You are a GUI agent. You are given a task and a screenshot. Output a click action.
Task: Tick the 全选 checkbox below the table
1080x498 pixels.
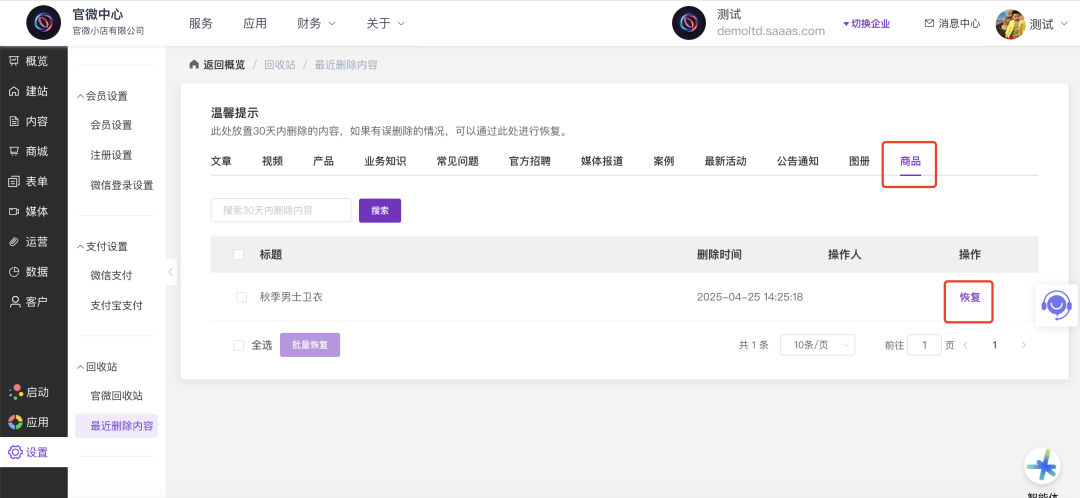(238, 345)
